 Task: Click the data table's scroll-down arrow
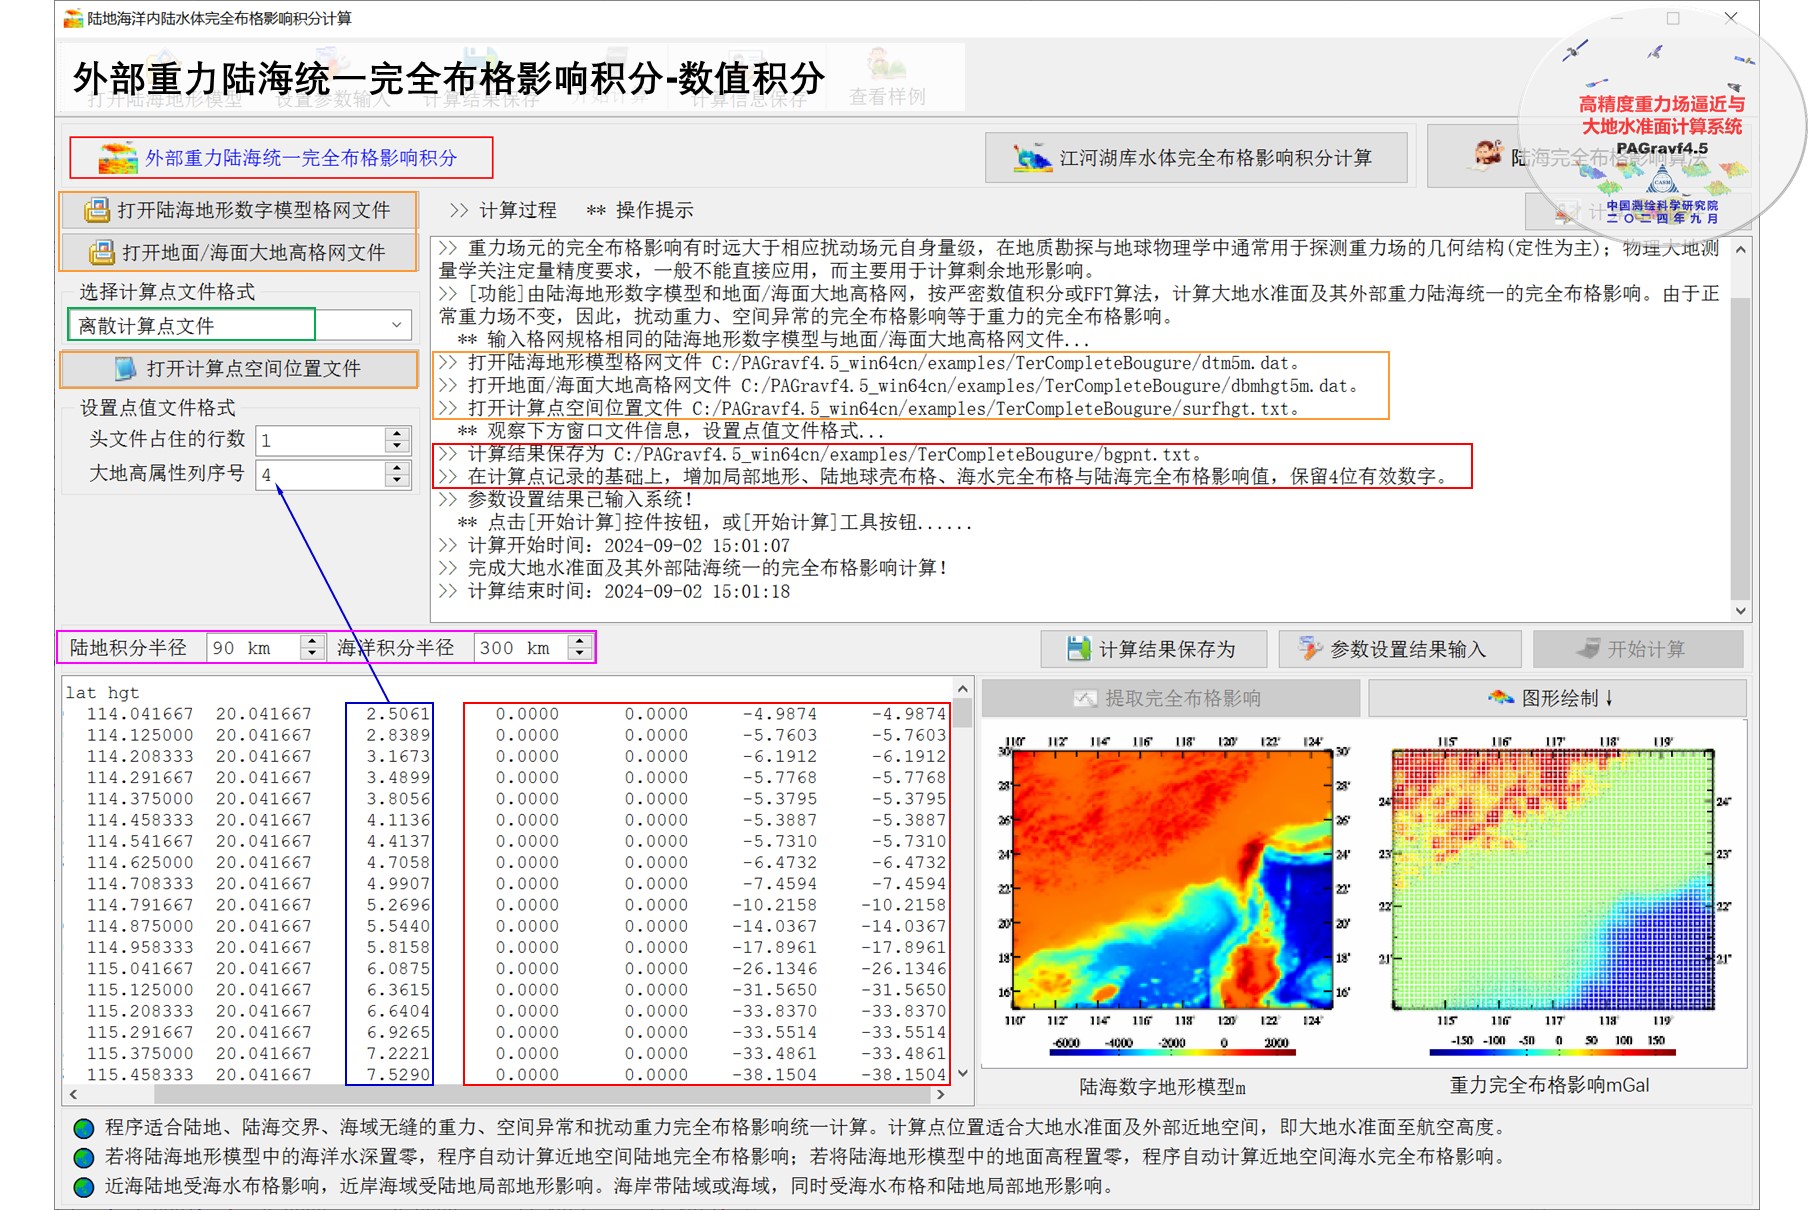coord(963,1073)
